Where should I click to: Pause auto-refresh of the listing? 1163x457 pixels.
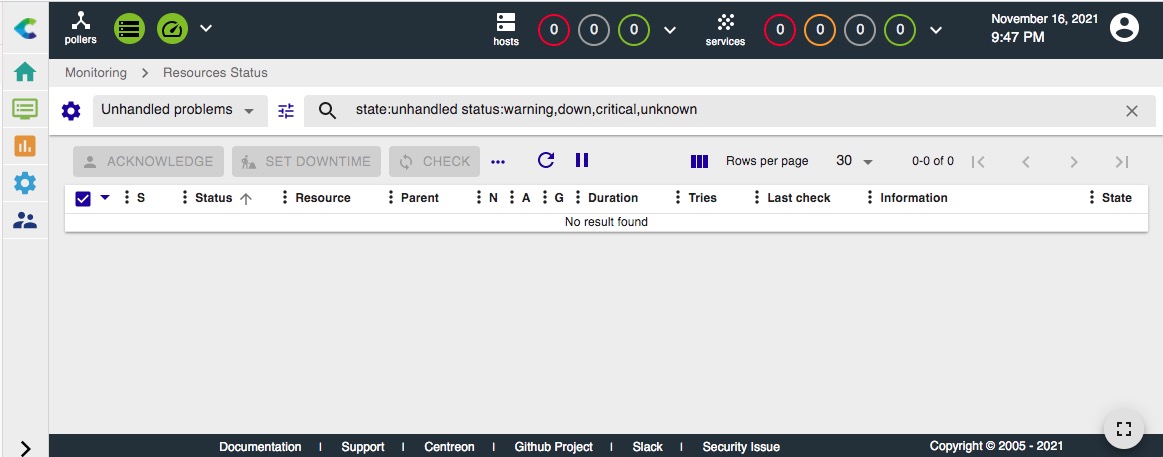click(x=582, y=160)
